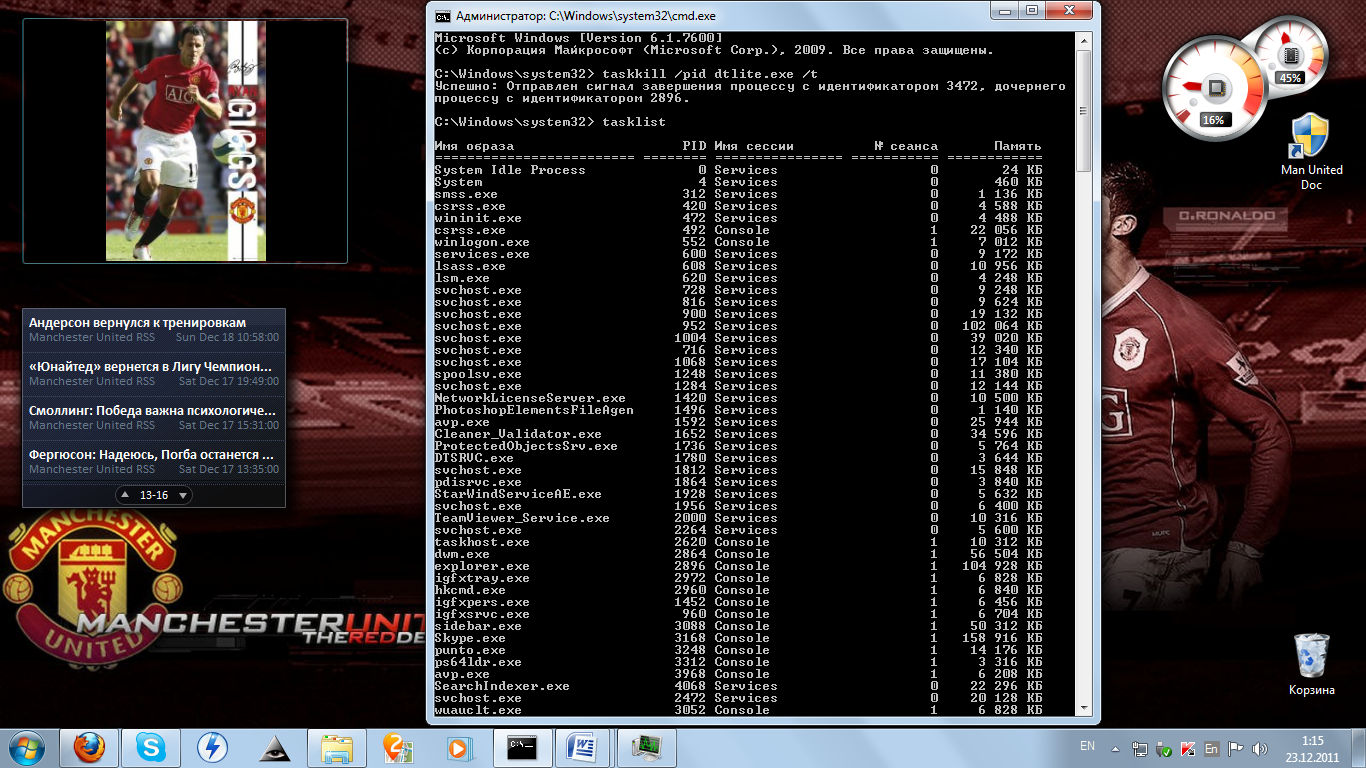
Task: Open the Man United Doc desktop shortcut
Action: click(1311, 152)
